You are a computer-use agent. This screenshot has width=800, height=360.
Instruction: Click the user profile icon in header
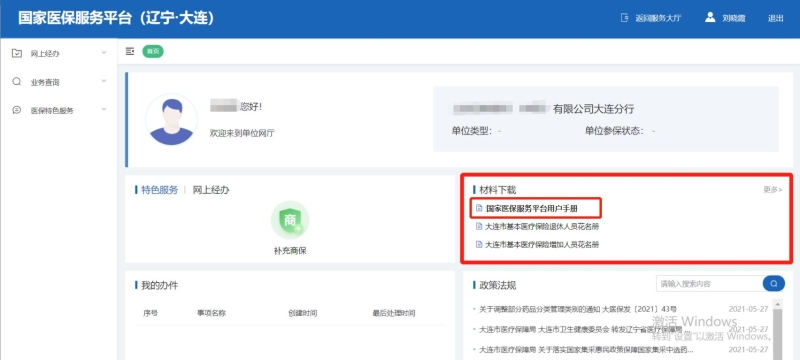710,17
